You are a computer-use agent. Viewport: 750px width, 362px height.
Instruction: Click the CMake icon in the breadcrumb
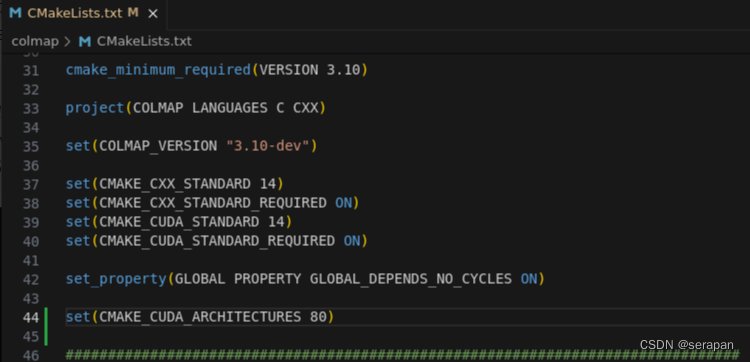pyautogui.click(x=85, y=42)
